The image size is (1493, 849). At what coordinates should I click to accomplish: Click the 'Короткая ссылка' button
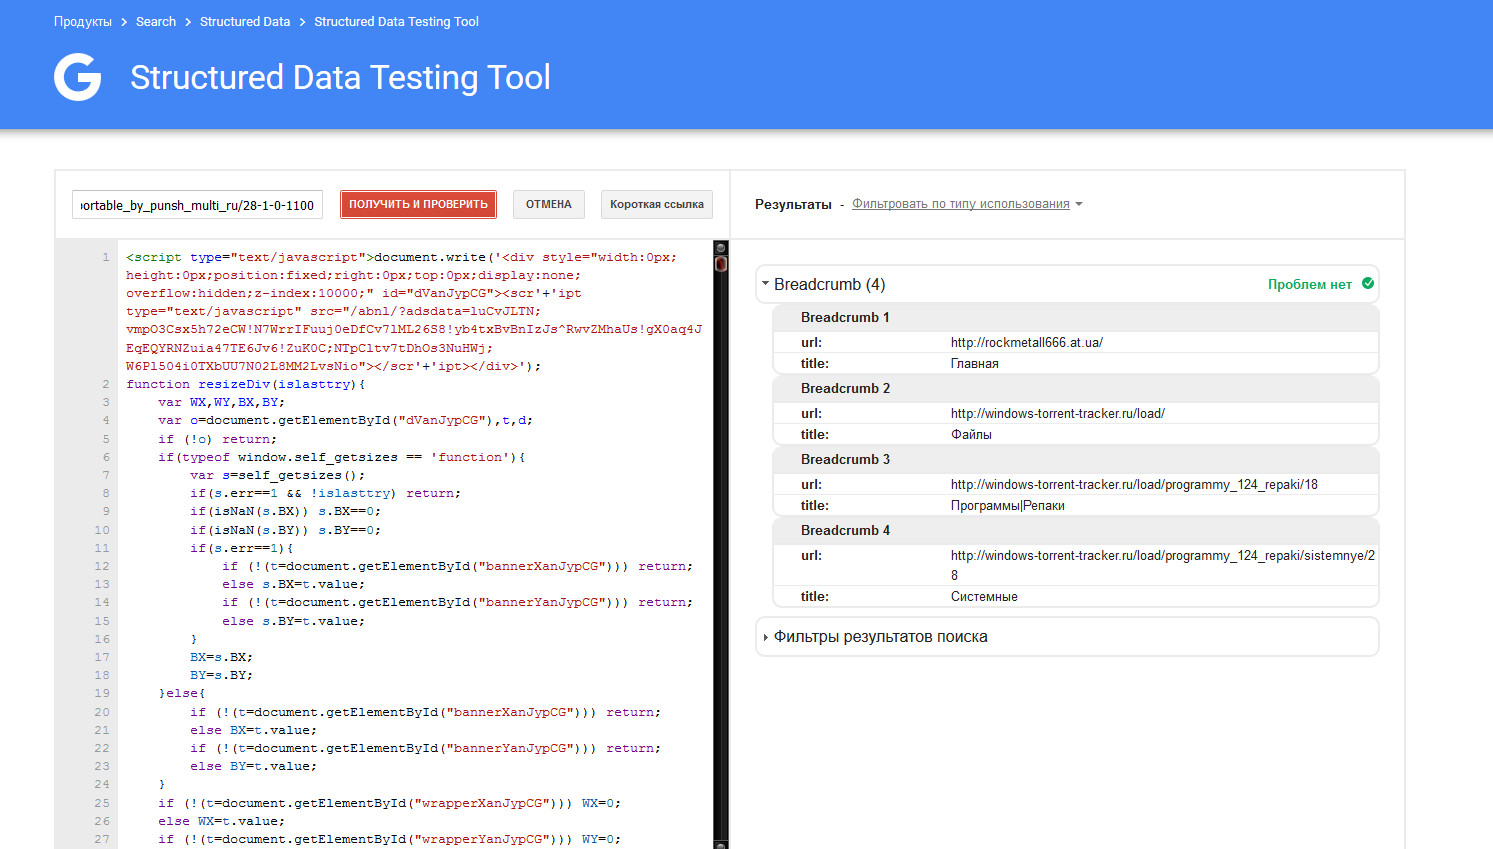point(657,204)
